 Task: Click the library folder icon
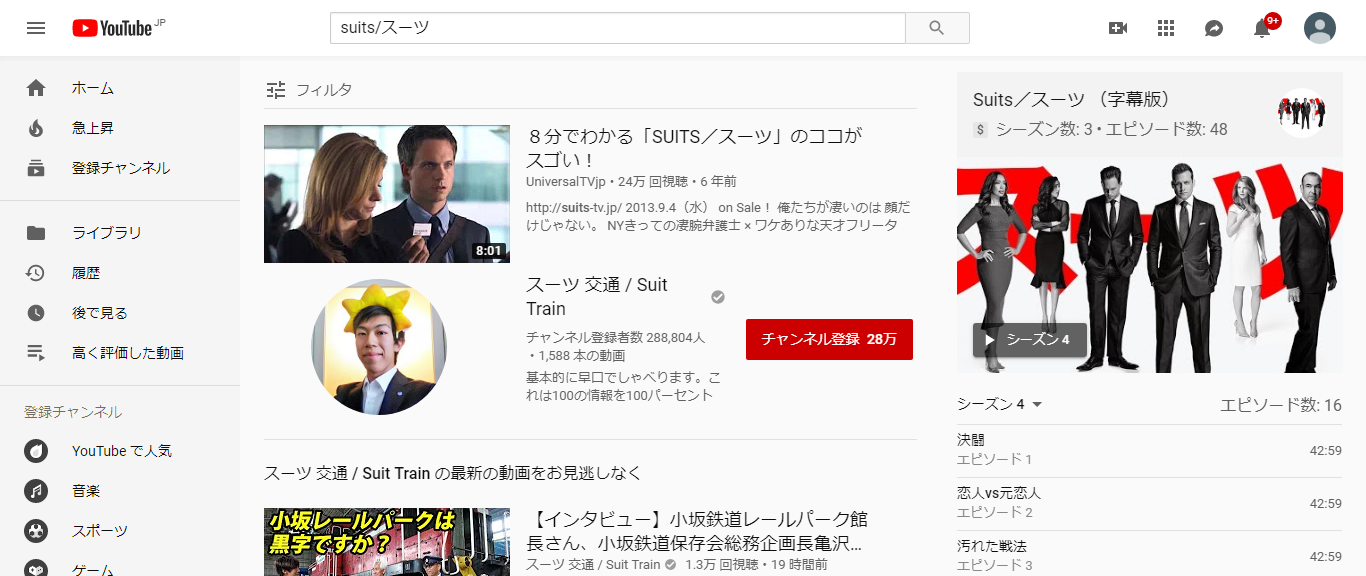pyautogui.click(x=36, y=233)
